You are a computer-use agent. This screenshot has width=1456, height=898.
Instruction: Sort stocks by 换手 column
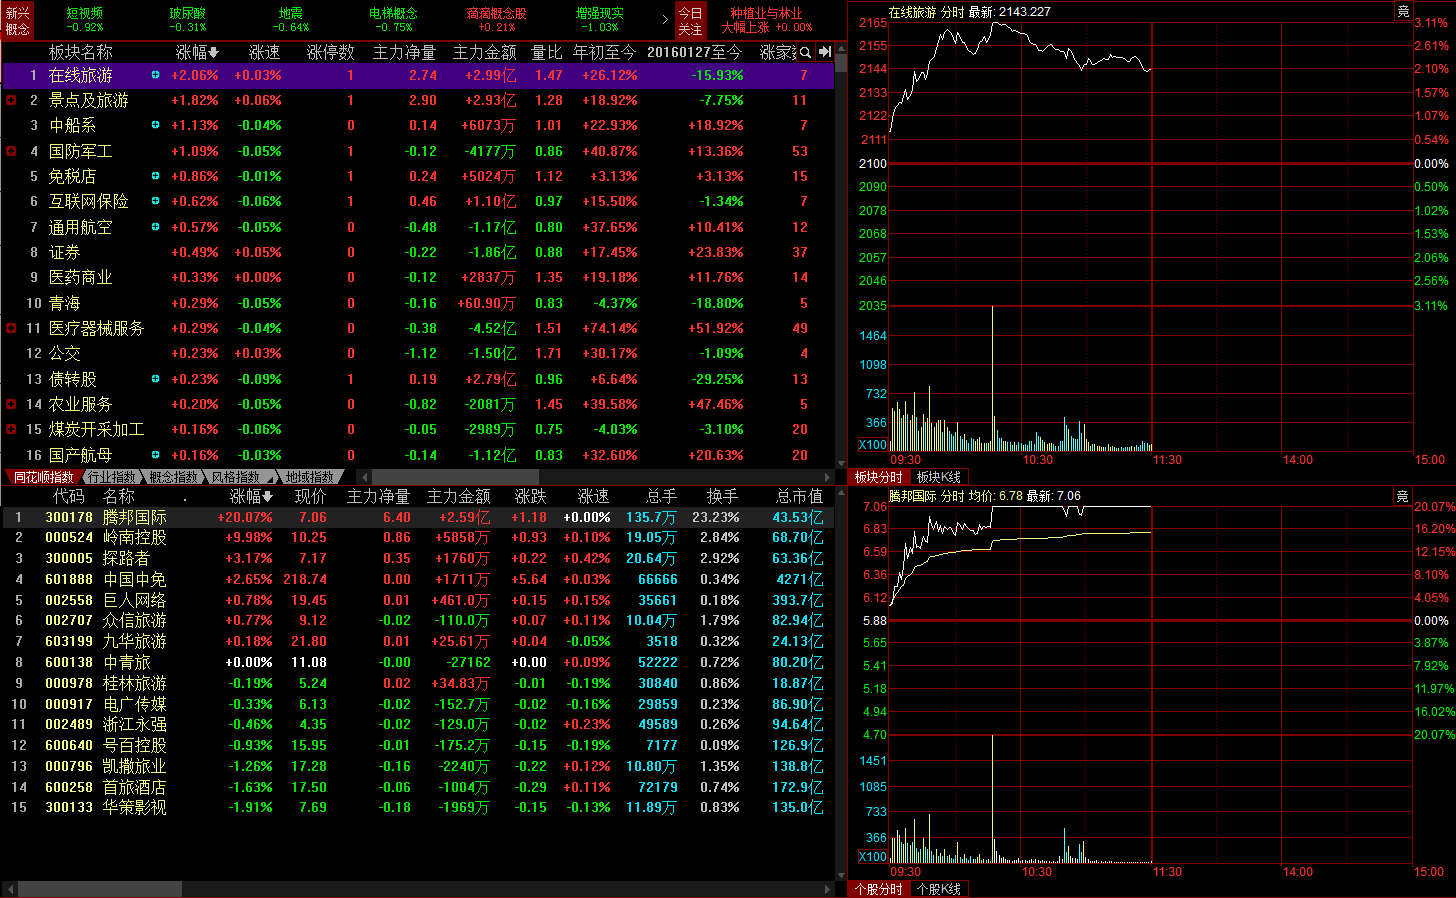pyautogui.click(x=722, y=496)
